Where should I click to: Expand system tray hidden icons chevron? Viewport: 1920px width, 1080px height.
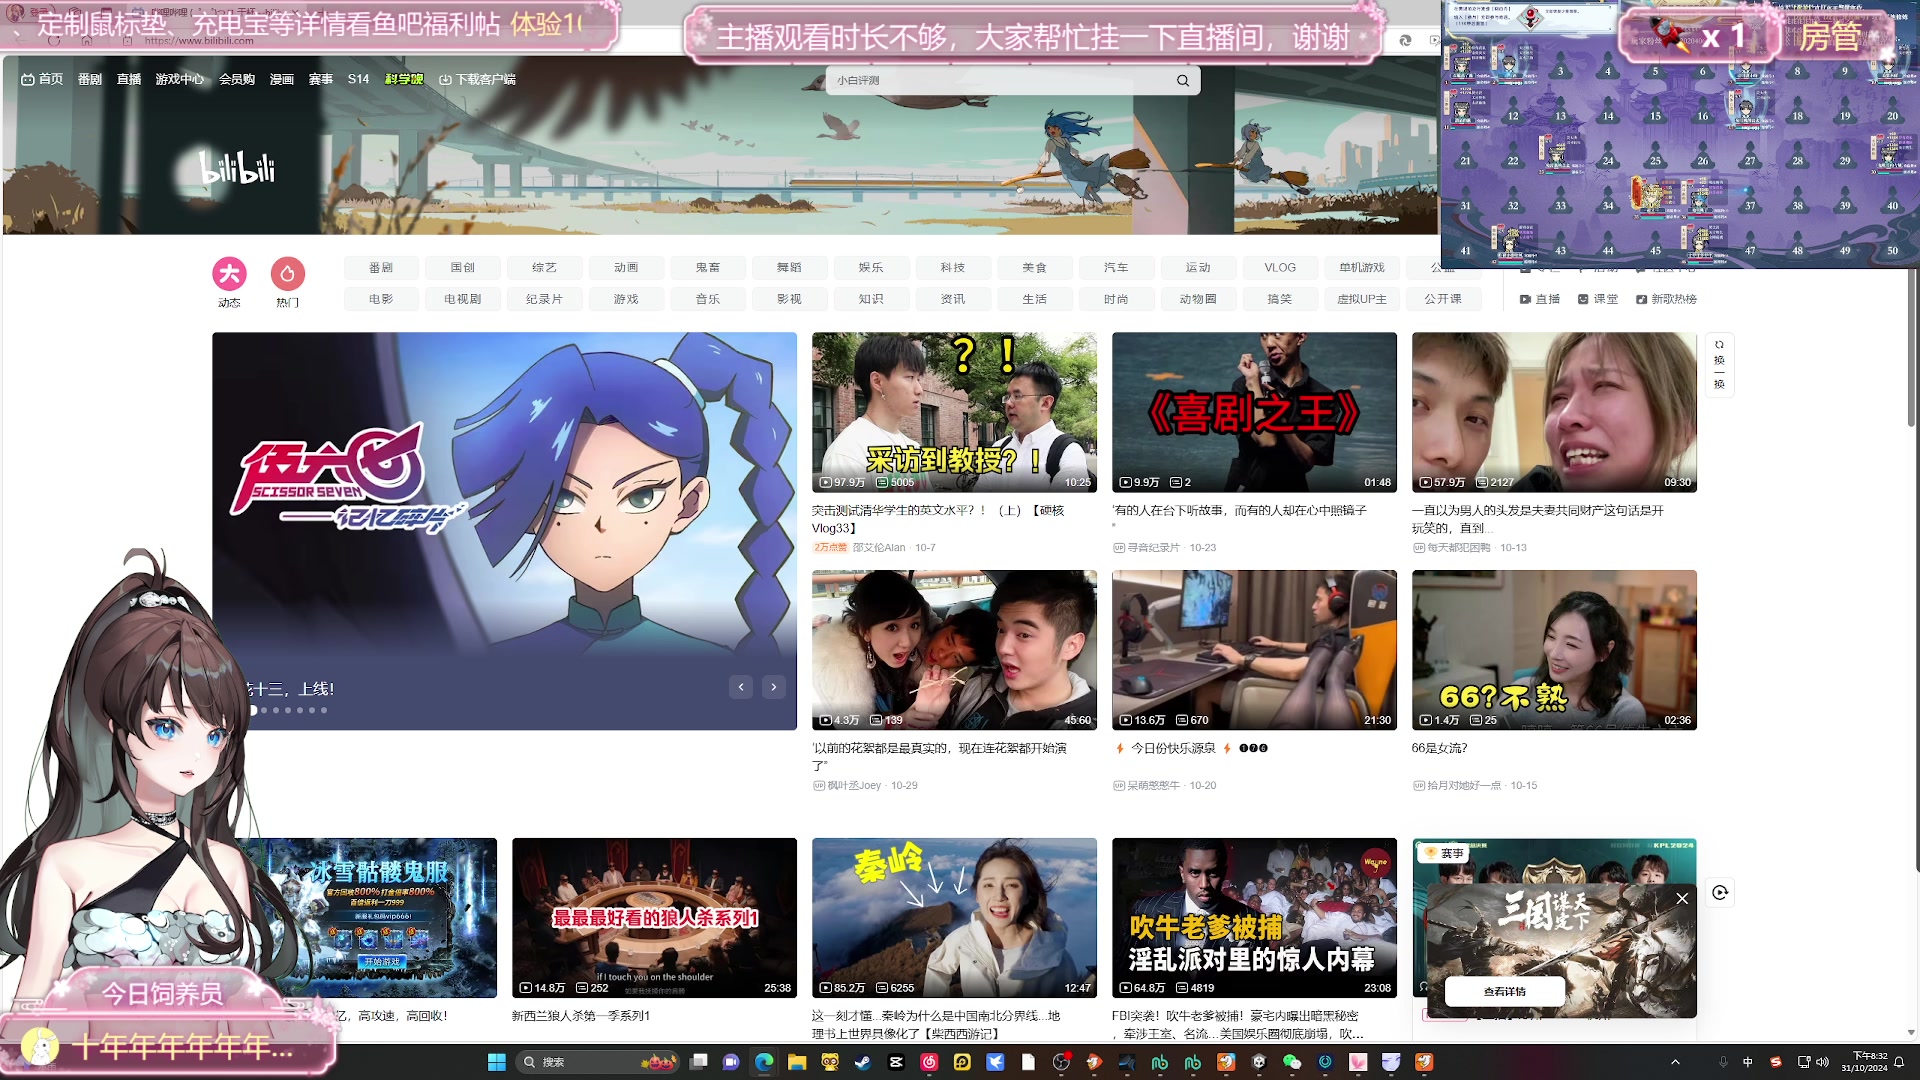(x=1675, y=1062)
